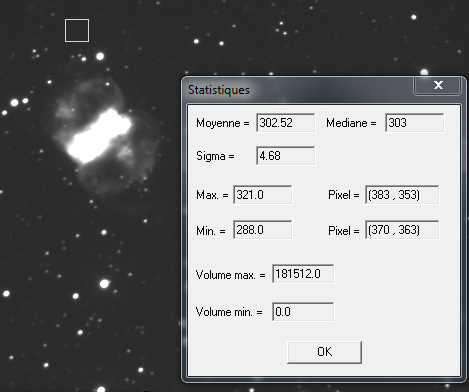Click the OK button in Statistiques dialog
Image resolution: width=469 pixels, height=392 pixels.
324,352
